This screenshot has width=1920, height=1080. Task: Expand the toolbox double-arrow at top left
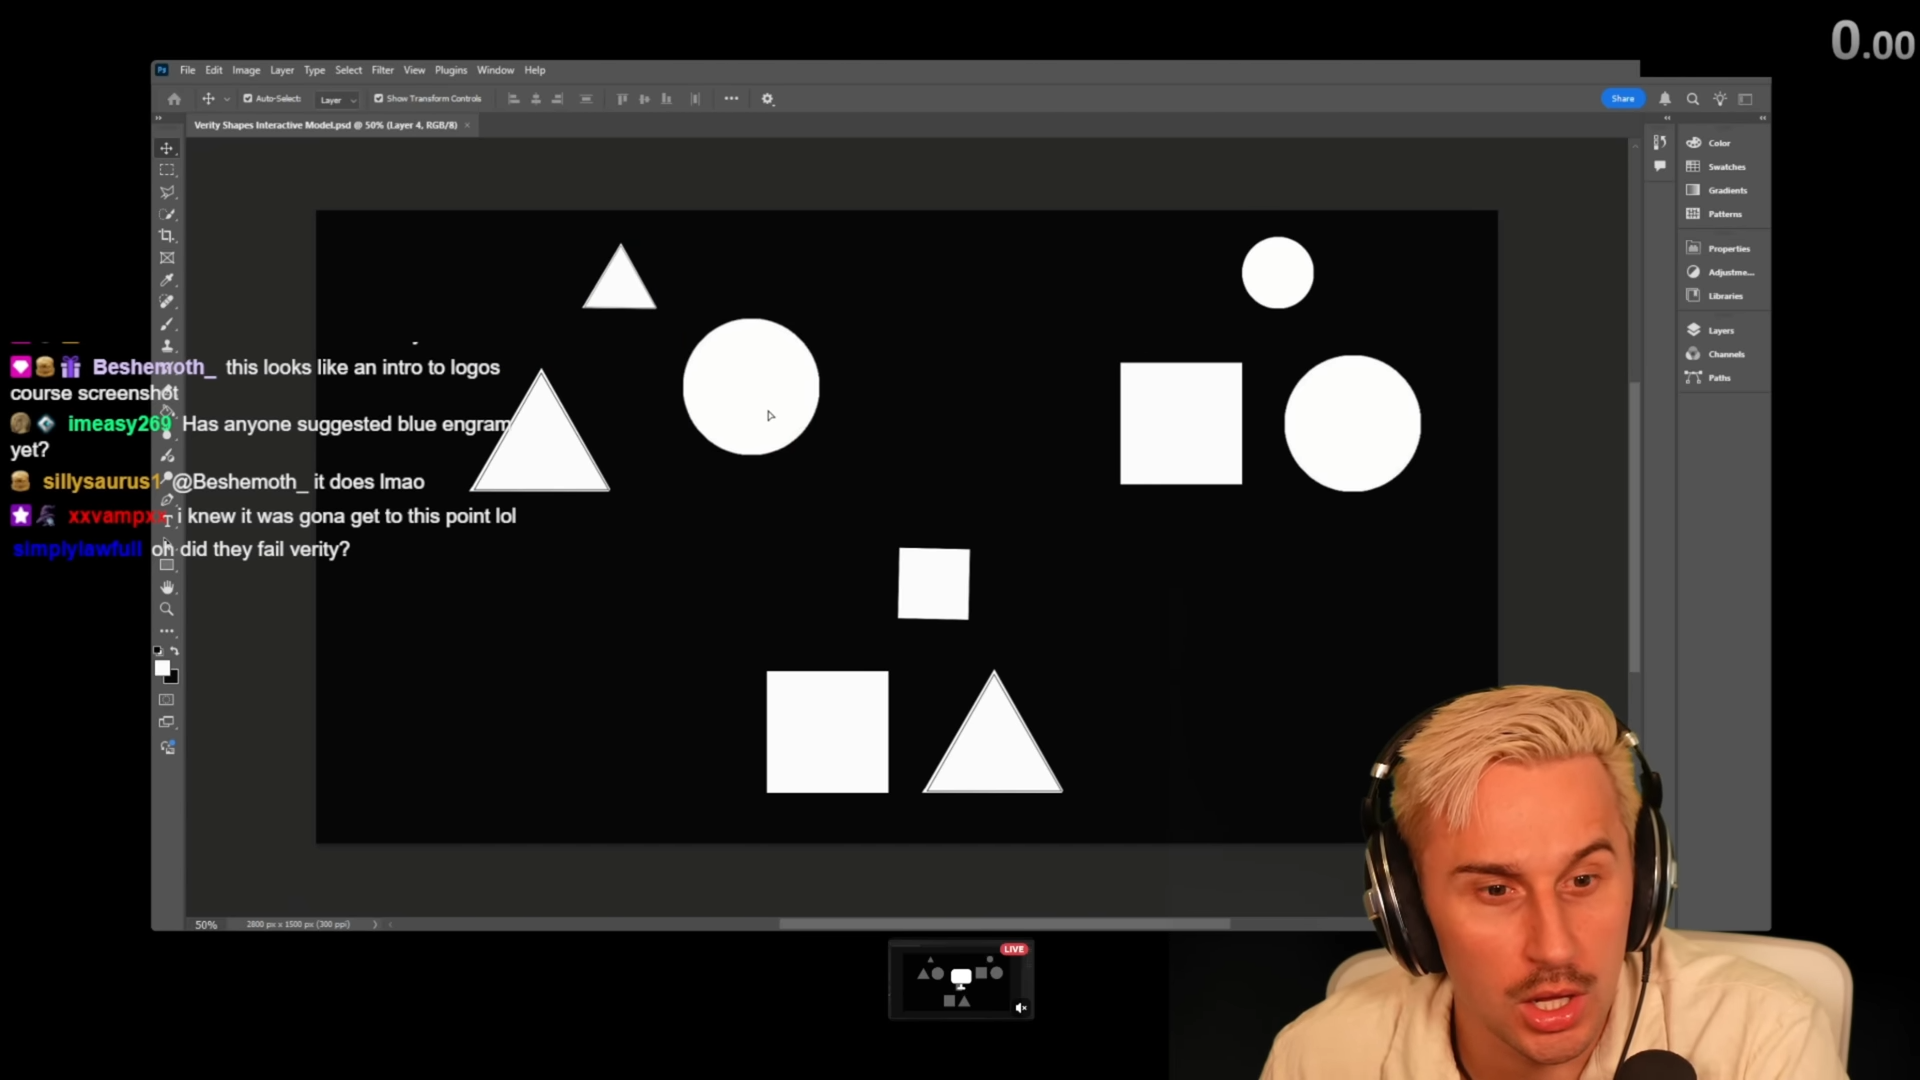coord(158,118)
